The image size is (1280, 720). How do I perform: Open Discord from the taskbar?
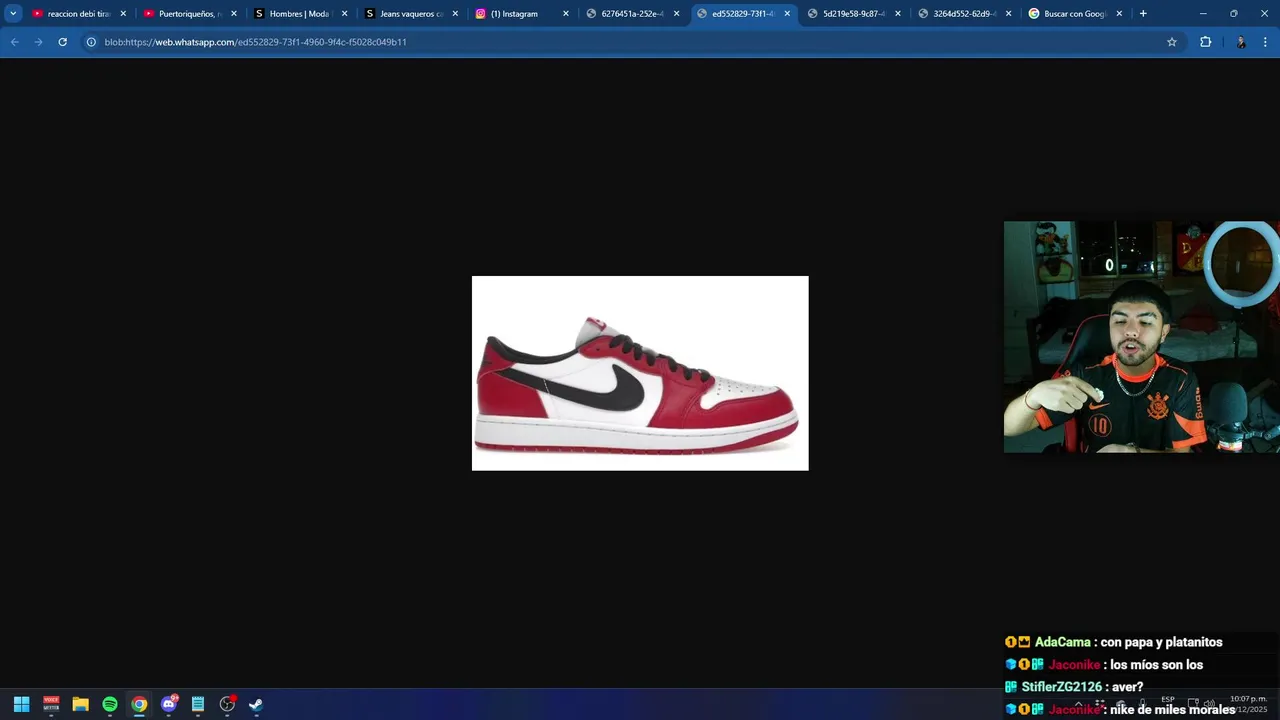click(169, 704)
